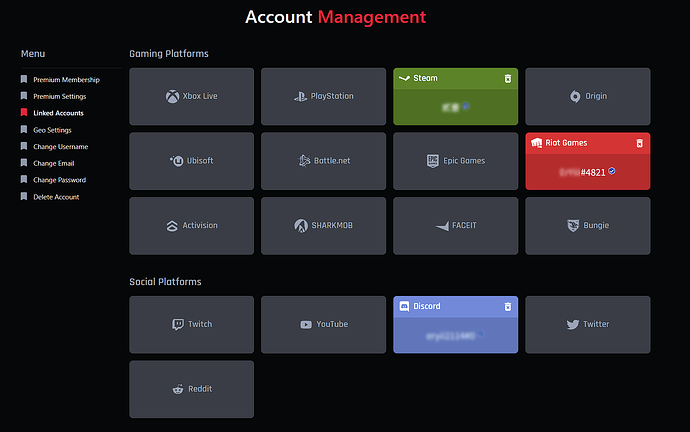Click the Twitter bird icon

coord(573,324)
